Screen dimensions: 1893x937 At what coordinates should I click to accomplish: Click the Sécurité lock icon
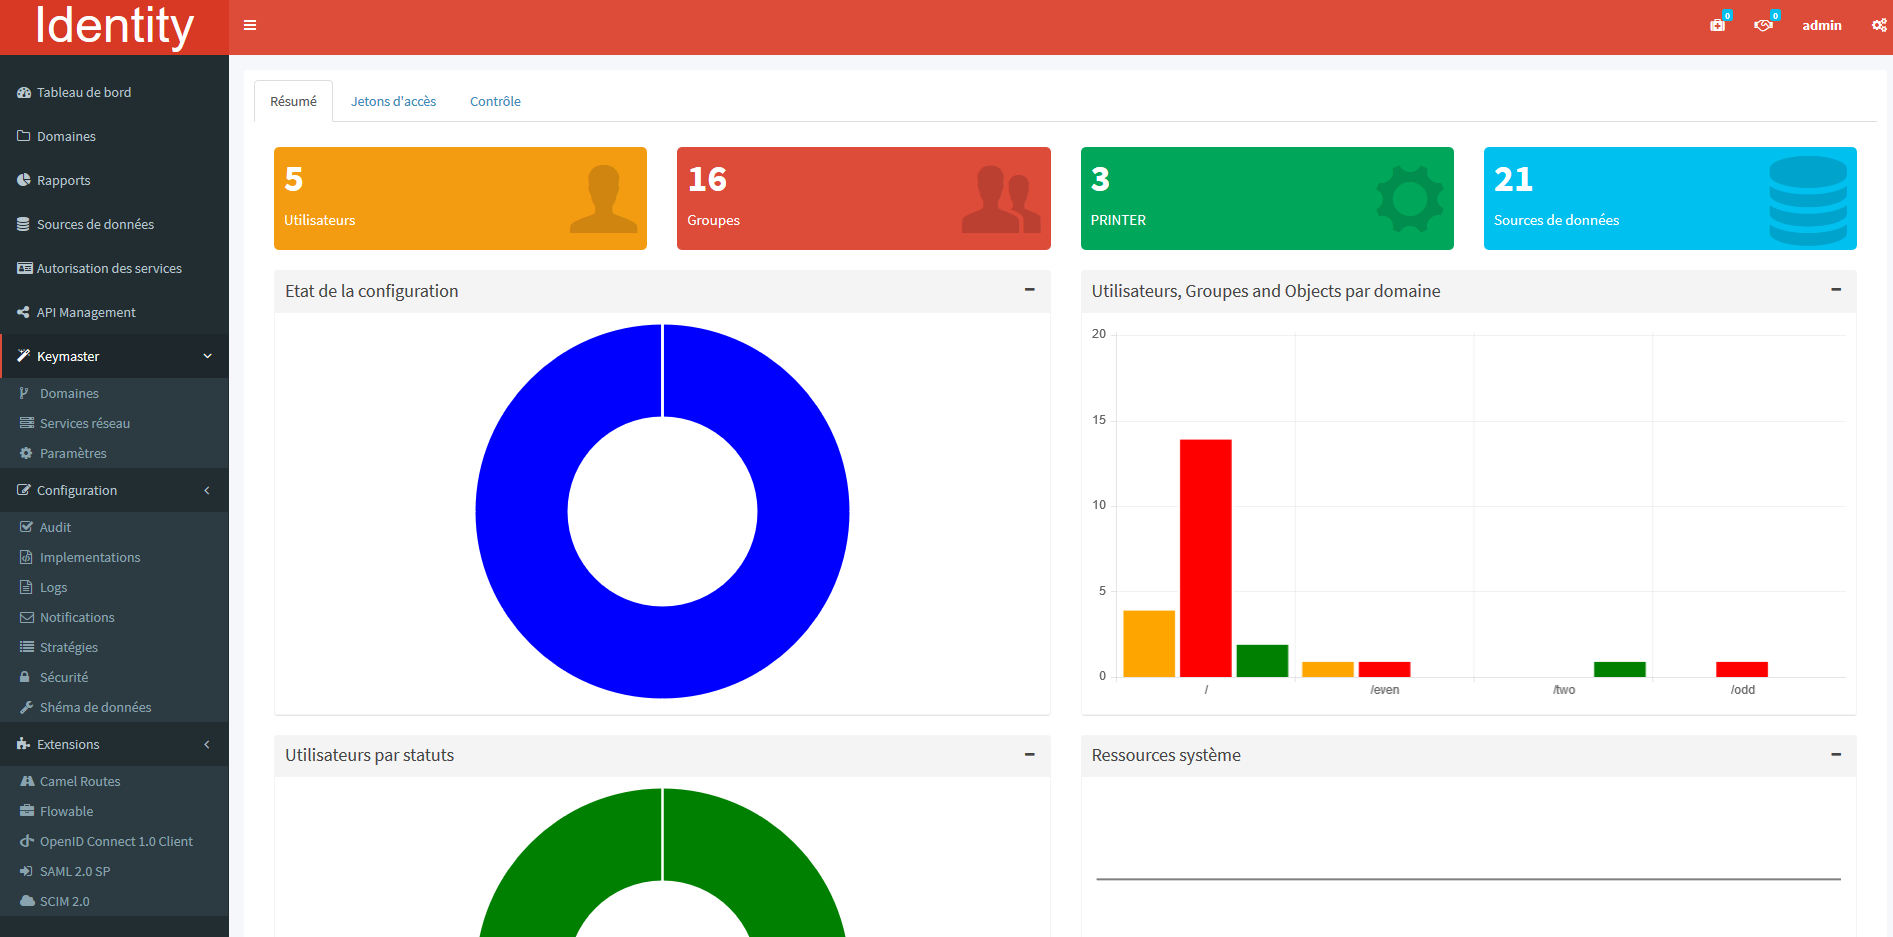pos(26,677)
